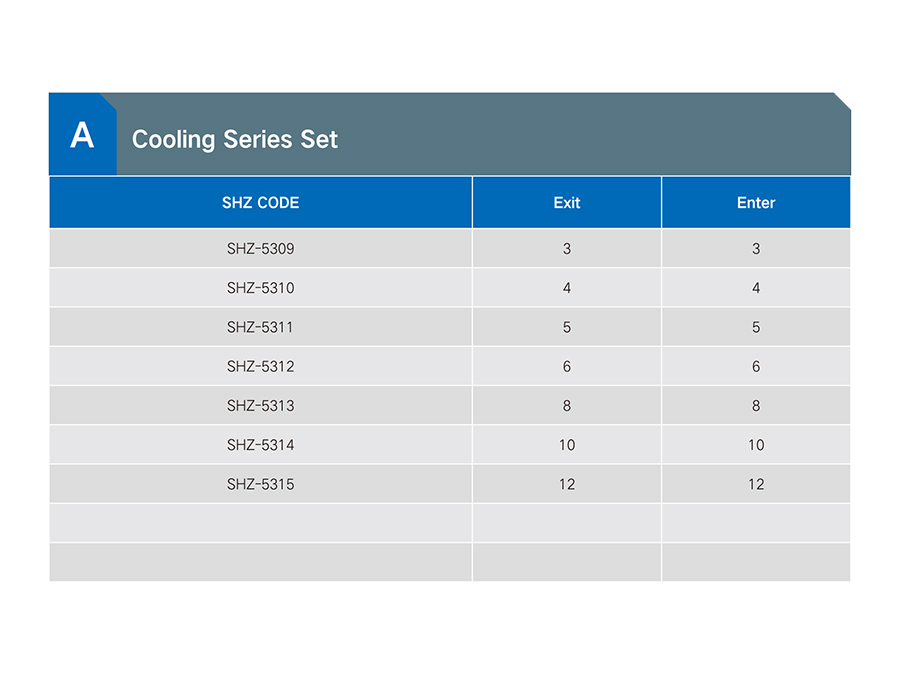The image size is (900, 675).
Task: Select the SHZ-5311 code cell
Action: tap(261, 327)
